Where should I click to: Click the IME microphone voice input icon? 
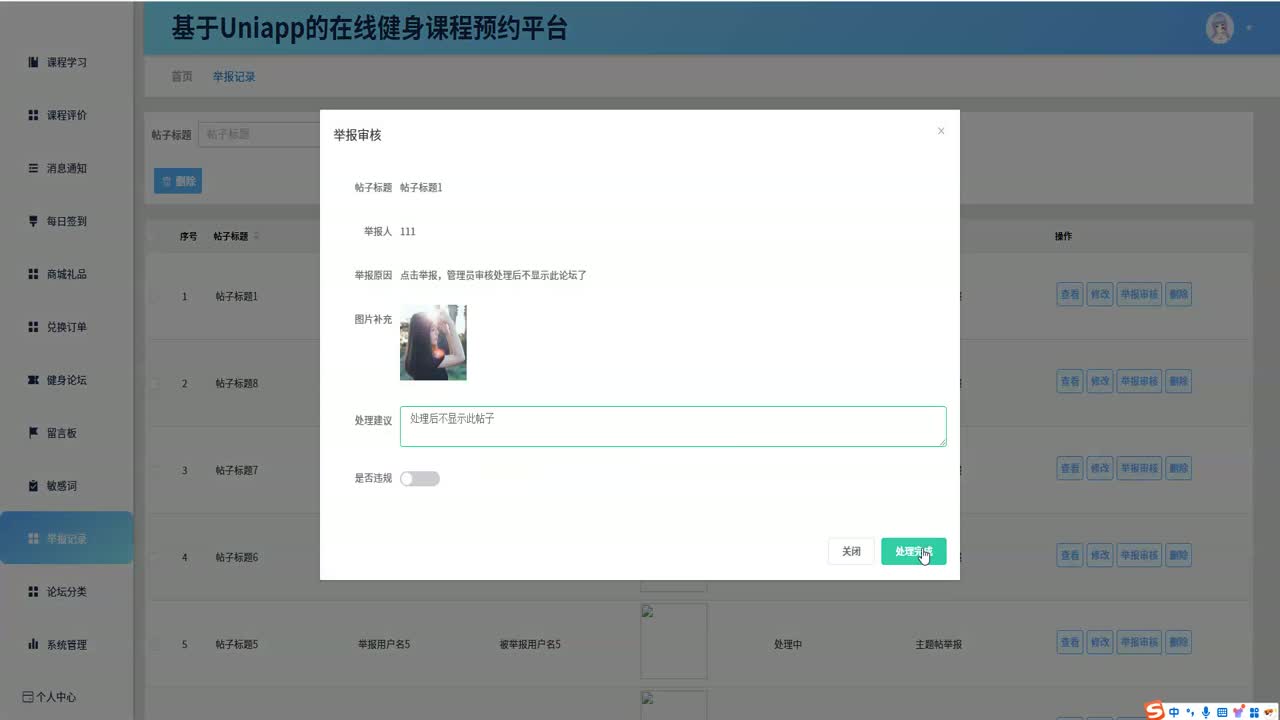[x=1206, y=712]
